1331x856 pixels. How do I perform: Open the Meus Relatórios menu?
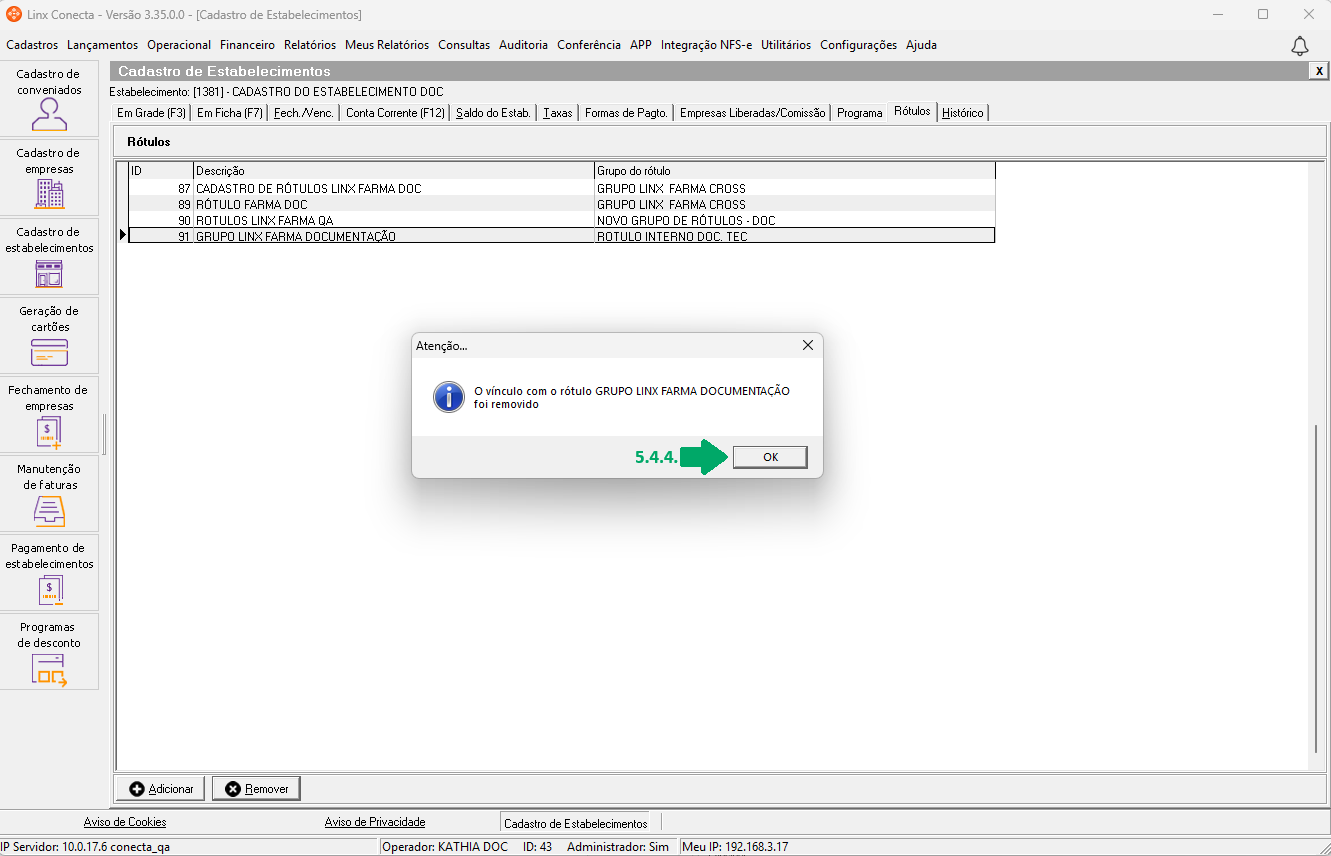click(387, 45)
